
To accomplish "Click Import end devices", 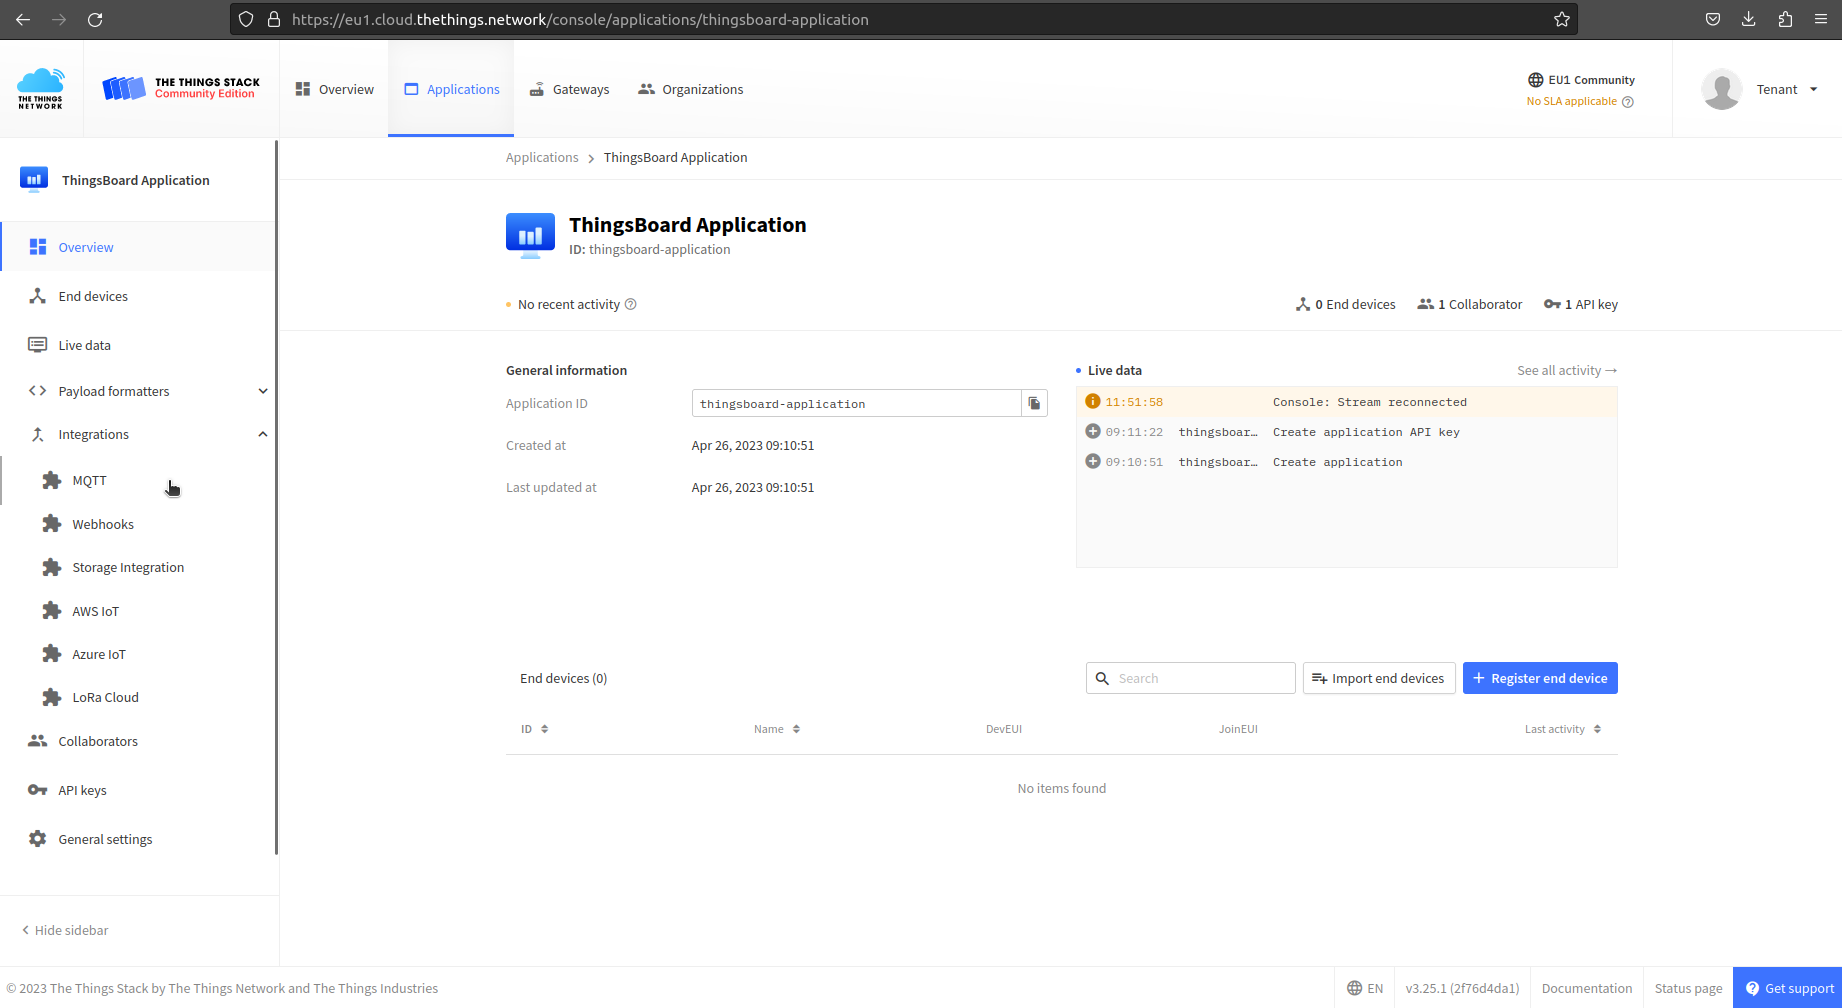I will click(x=1379, y=678).
